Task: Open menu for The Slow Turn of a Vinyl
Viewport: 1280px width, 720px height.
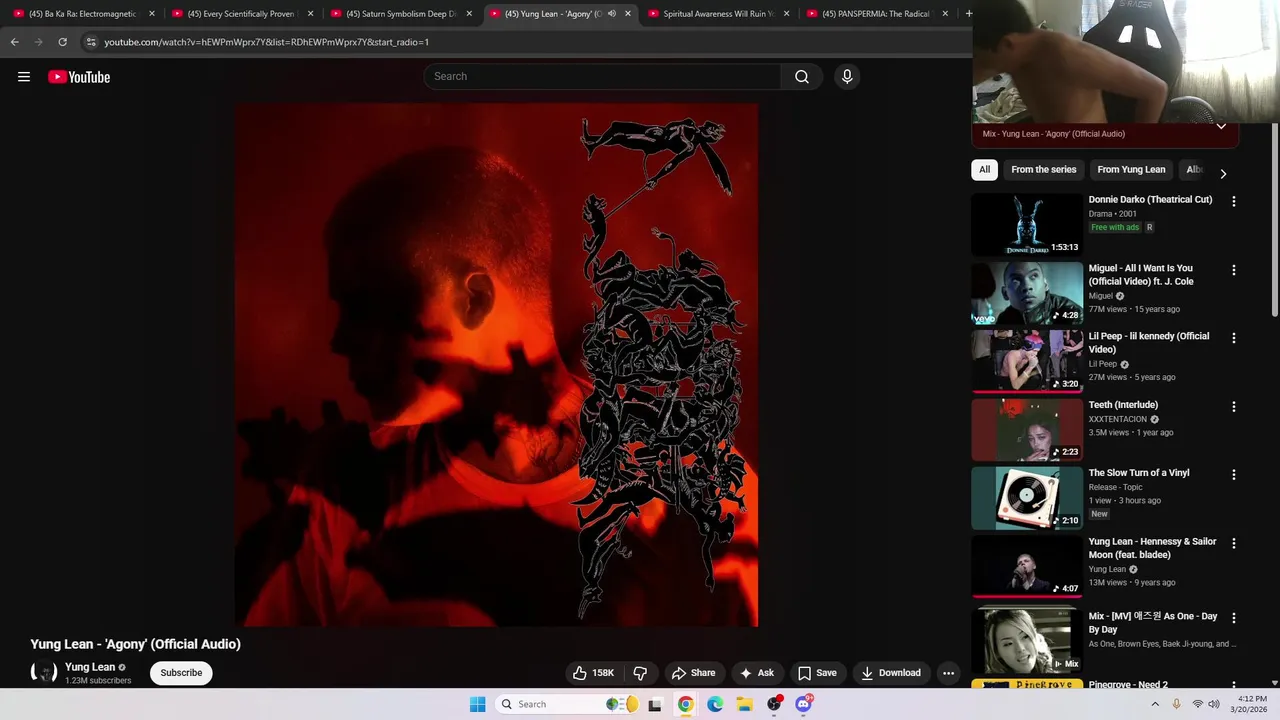Action: click(1233, 475)
